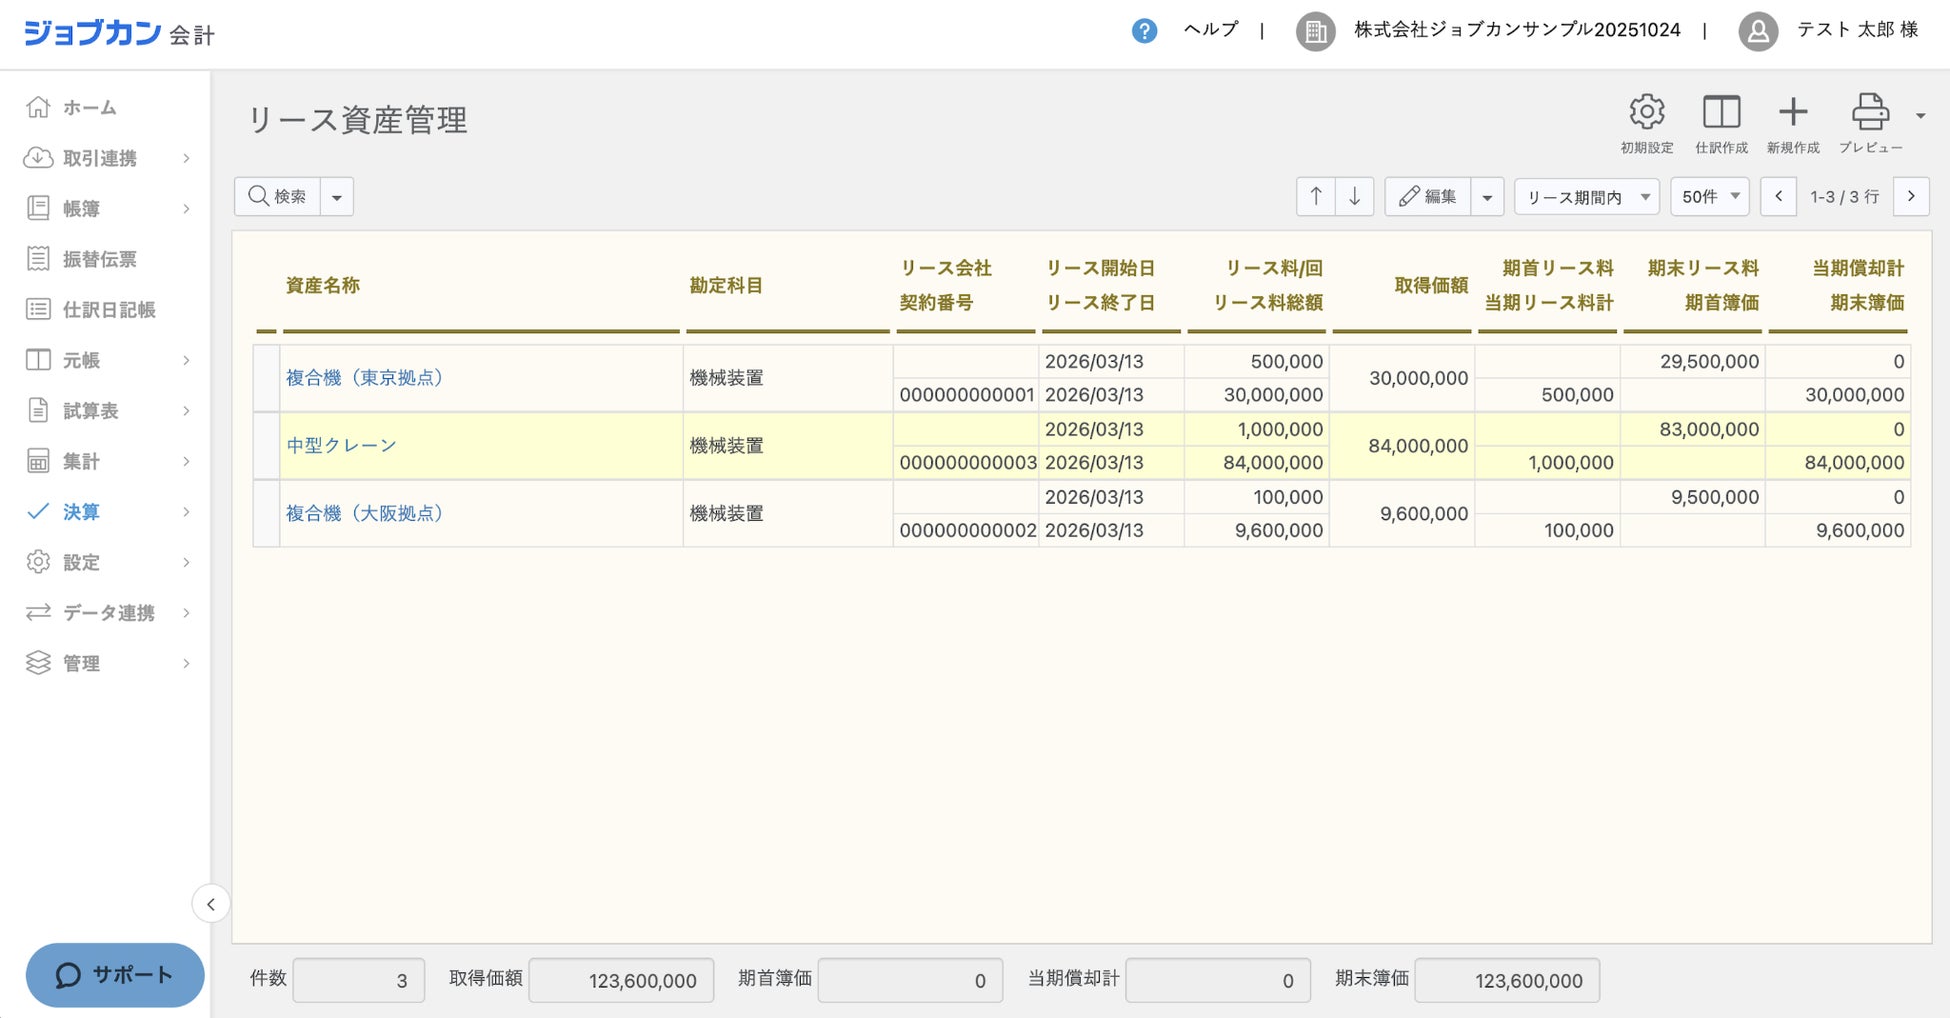The image size is (1950, 1018).
Task: Open the 50件 page size dropdown
Action: point(1709,197)
